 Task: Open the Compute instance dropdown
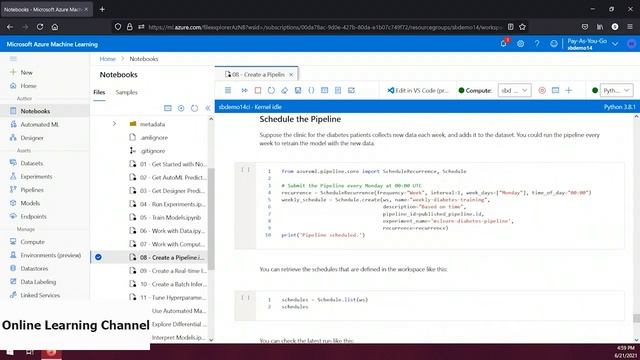click(x=514, y=90)
